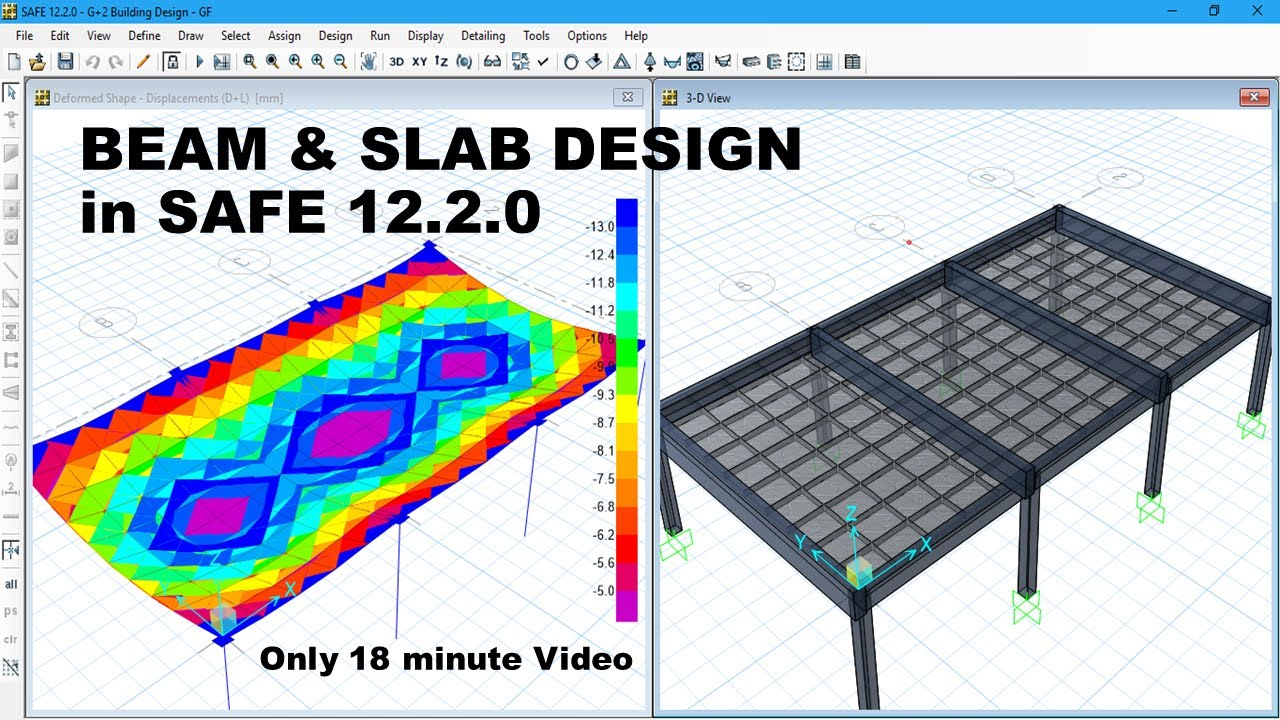The width and height of the screenshot is (1280, 720).
Task: Click the New Model icon
Action: (x=14, y=62)
